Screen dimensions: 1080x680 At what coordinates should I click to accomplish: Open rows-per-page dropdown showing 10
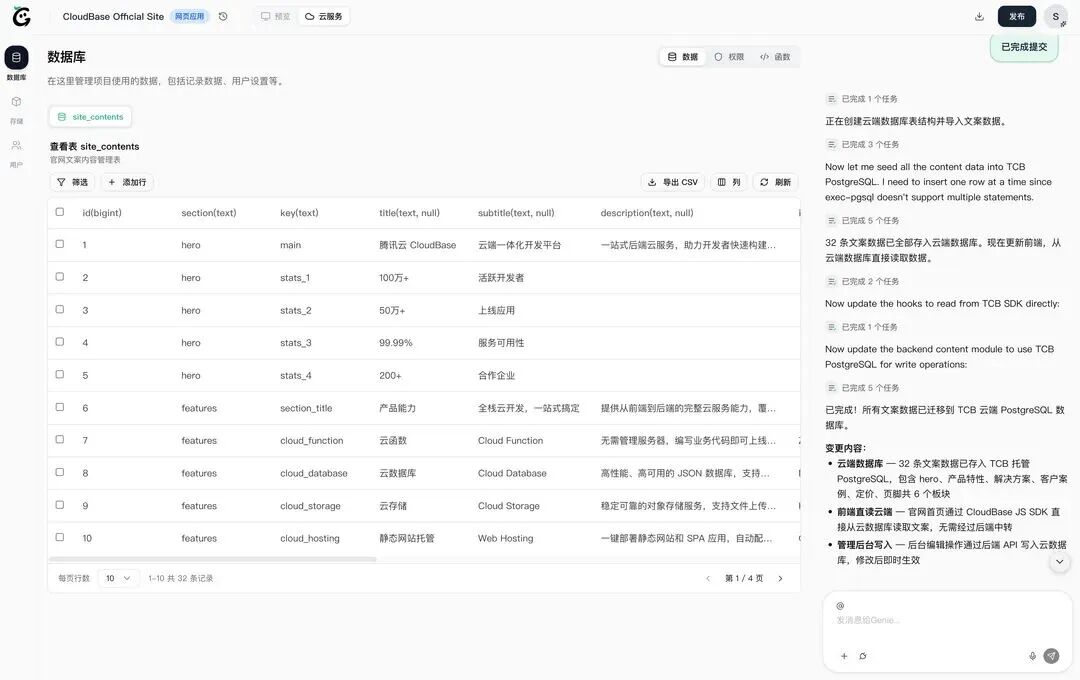click(118, 579)
